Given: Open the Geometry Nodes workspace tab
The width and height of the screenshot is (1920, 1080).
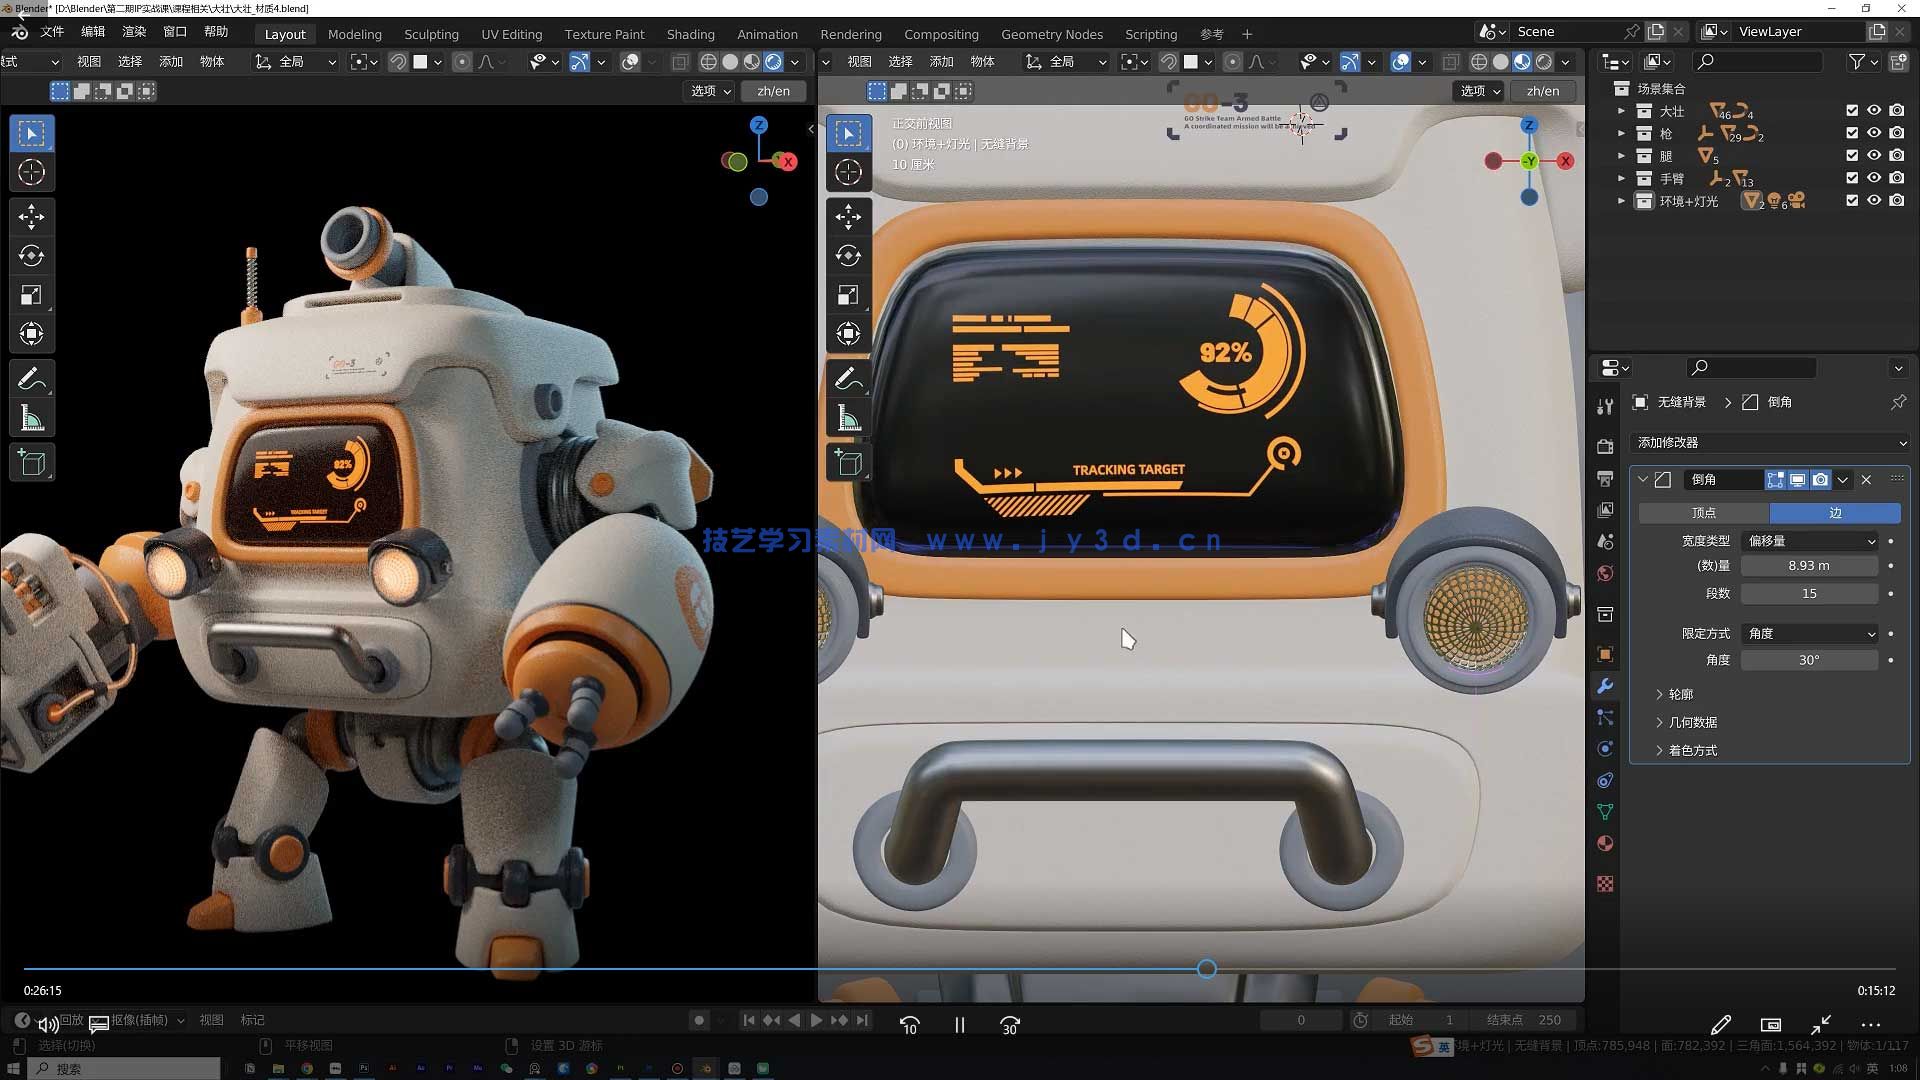Looking at the screenshot, I should coord(1052,33).
